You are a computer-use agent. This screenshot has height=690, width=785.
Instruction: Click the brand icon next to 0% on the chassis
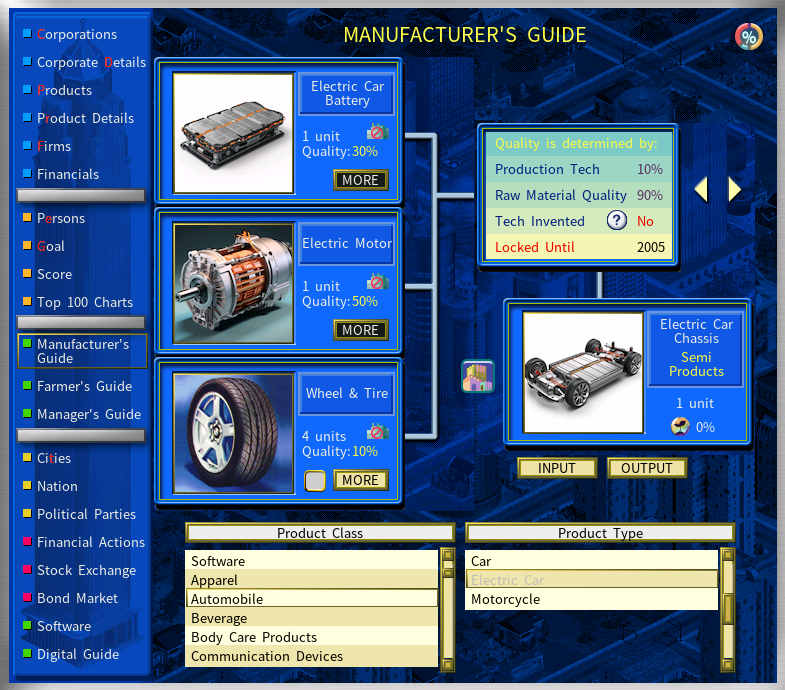[x=680, y=427]
